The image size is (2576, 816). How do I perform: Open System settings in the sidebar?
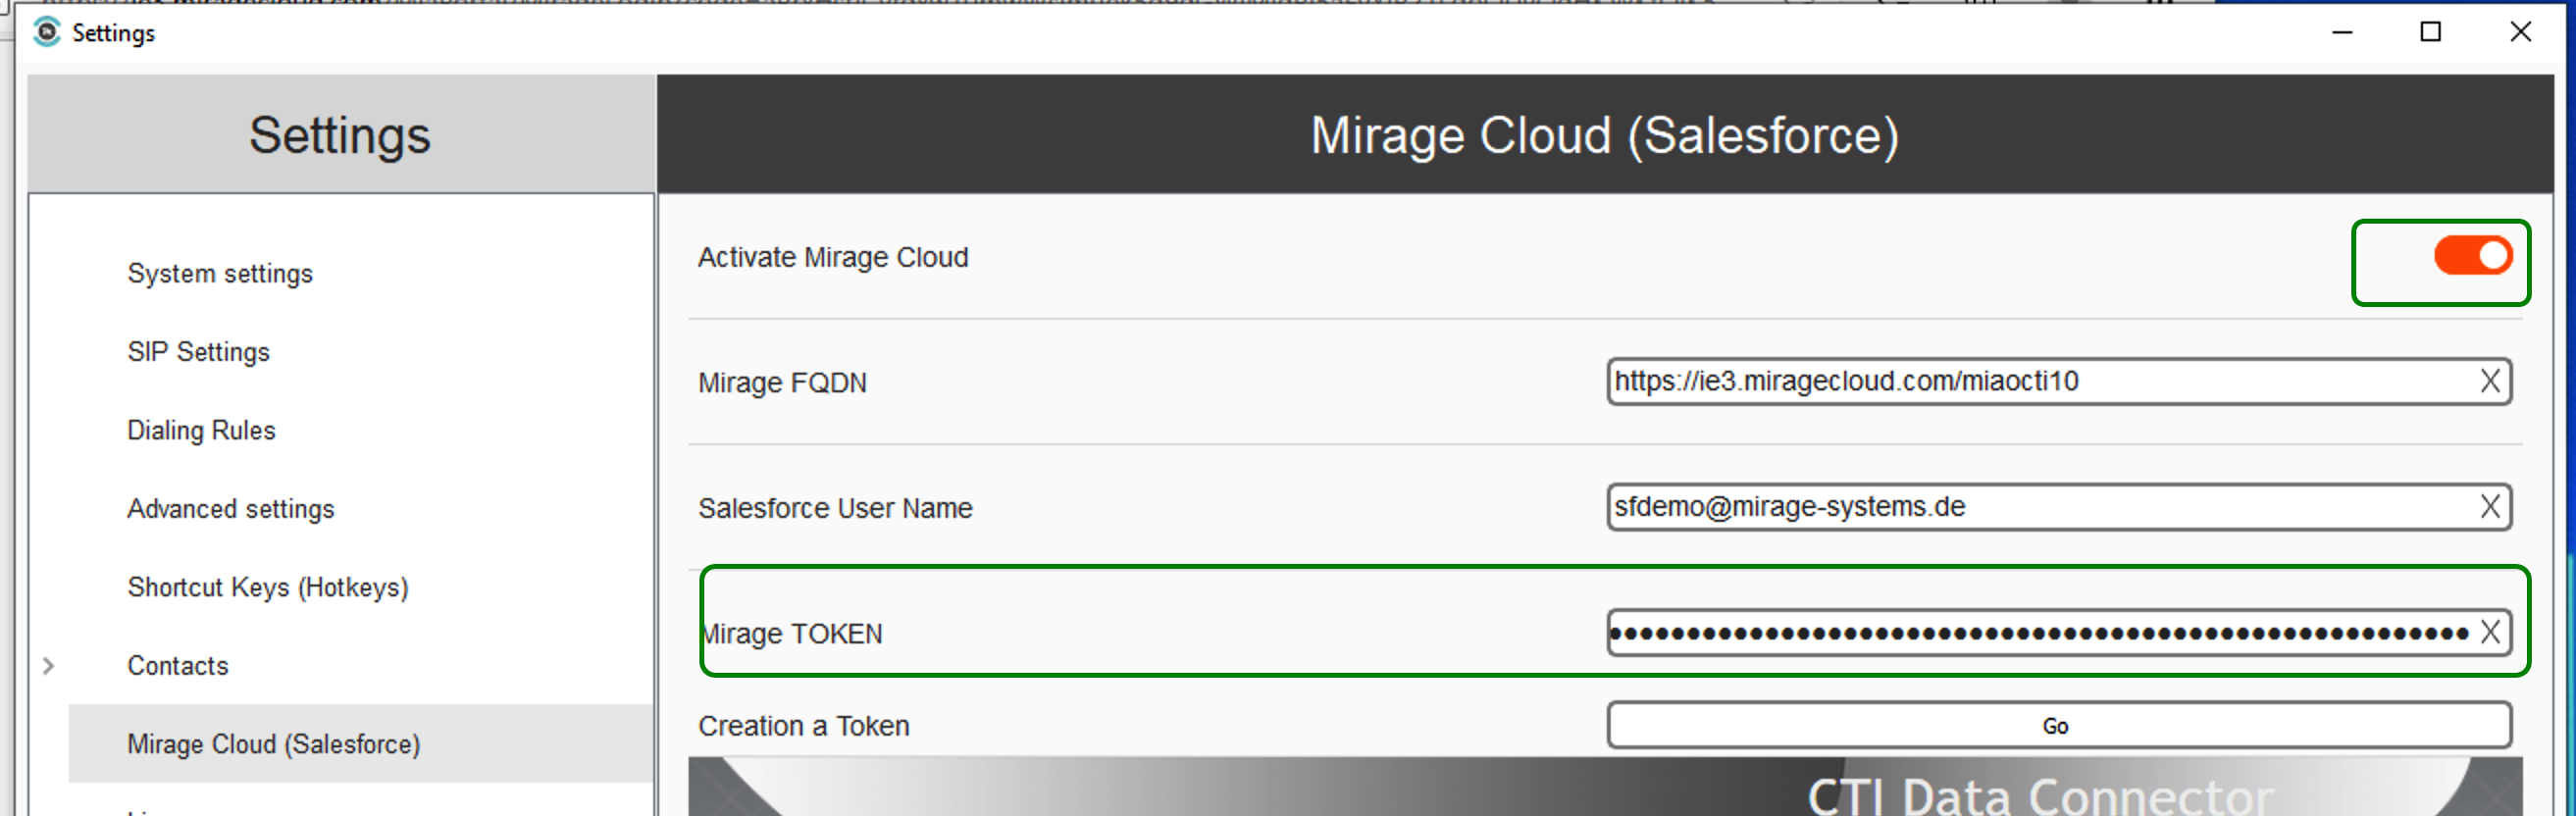tap(220, 273)
